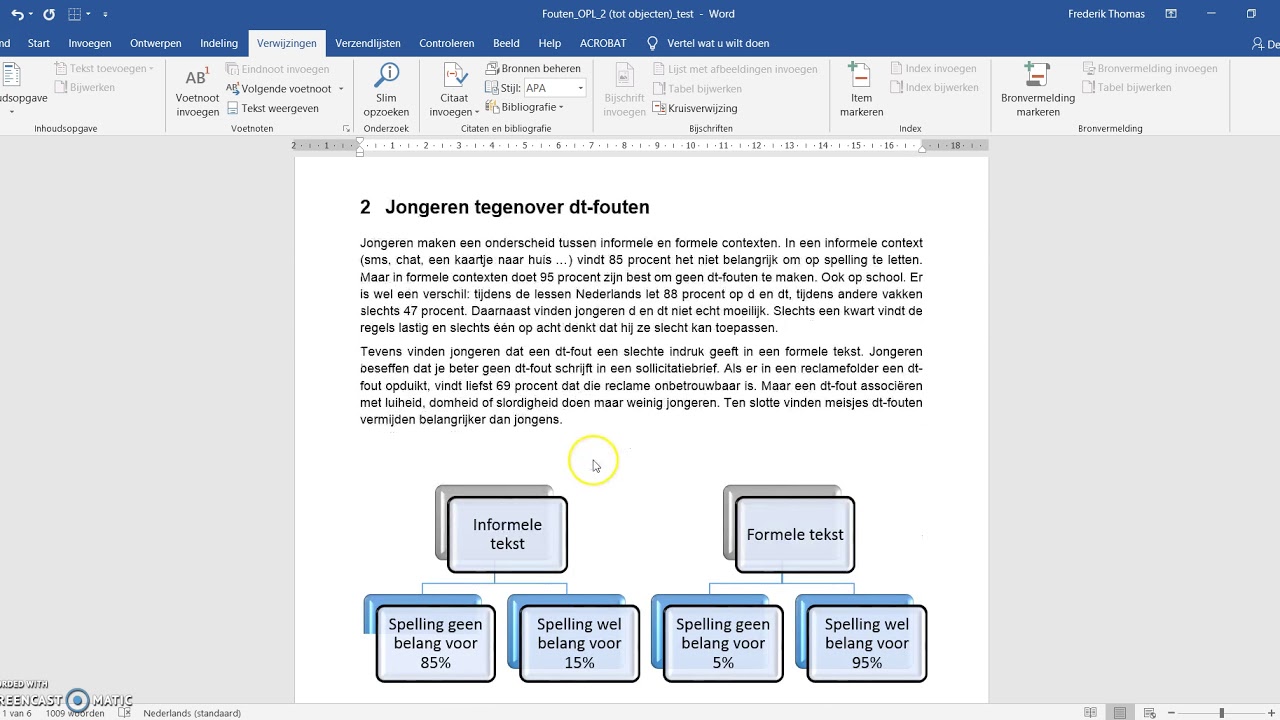The width and height of the screenshot is (1280, 720).
Task: Click Bronvermelding markeren icon
Action: click(x=1037, y=76)
